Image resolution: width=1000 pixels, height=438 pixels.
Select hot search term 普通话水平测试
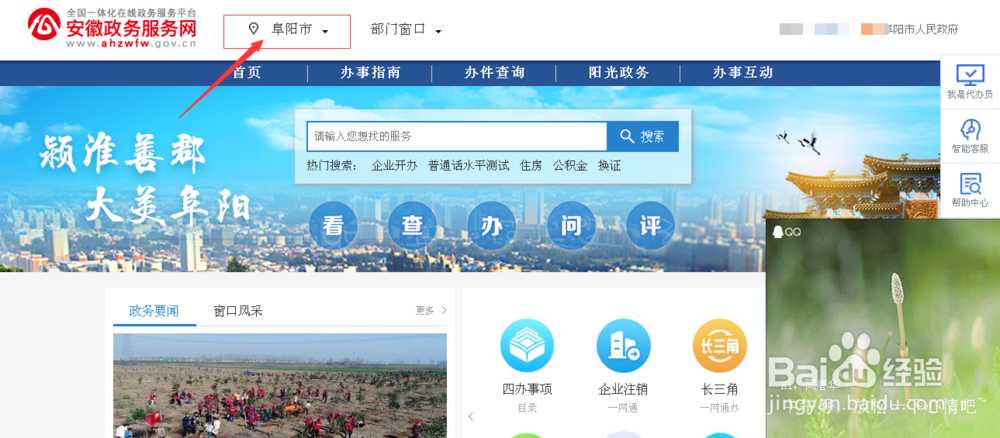(x=469, y=166)
